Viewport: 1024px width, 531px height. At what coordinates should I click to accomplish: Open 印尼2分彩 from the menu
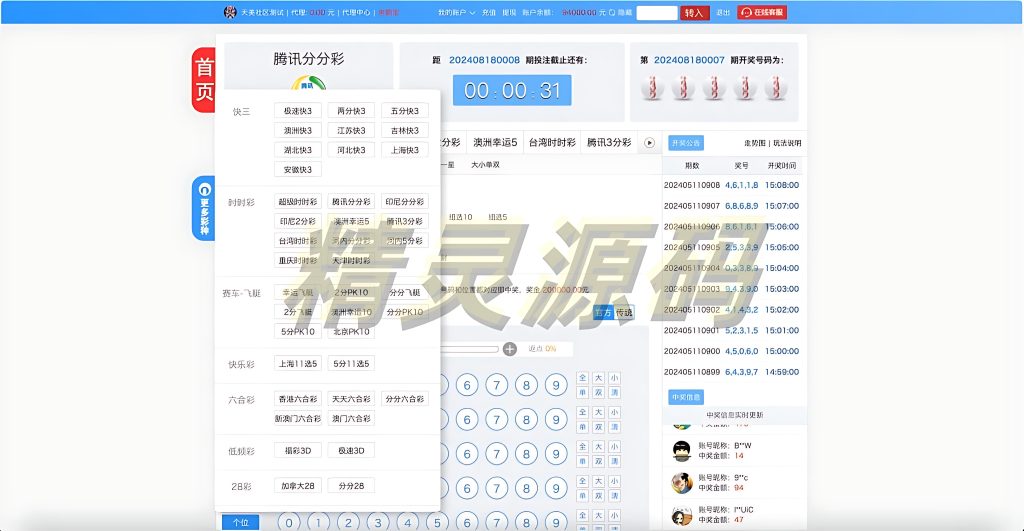[298, 221]
